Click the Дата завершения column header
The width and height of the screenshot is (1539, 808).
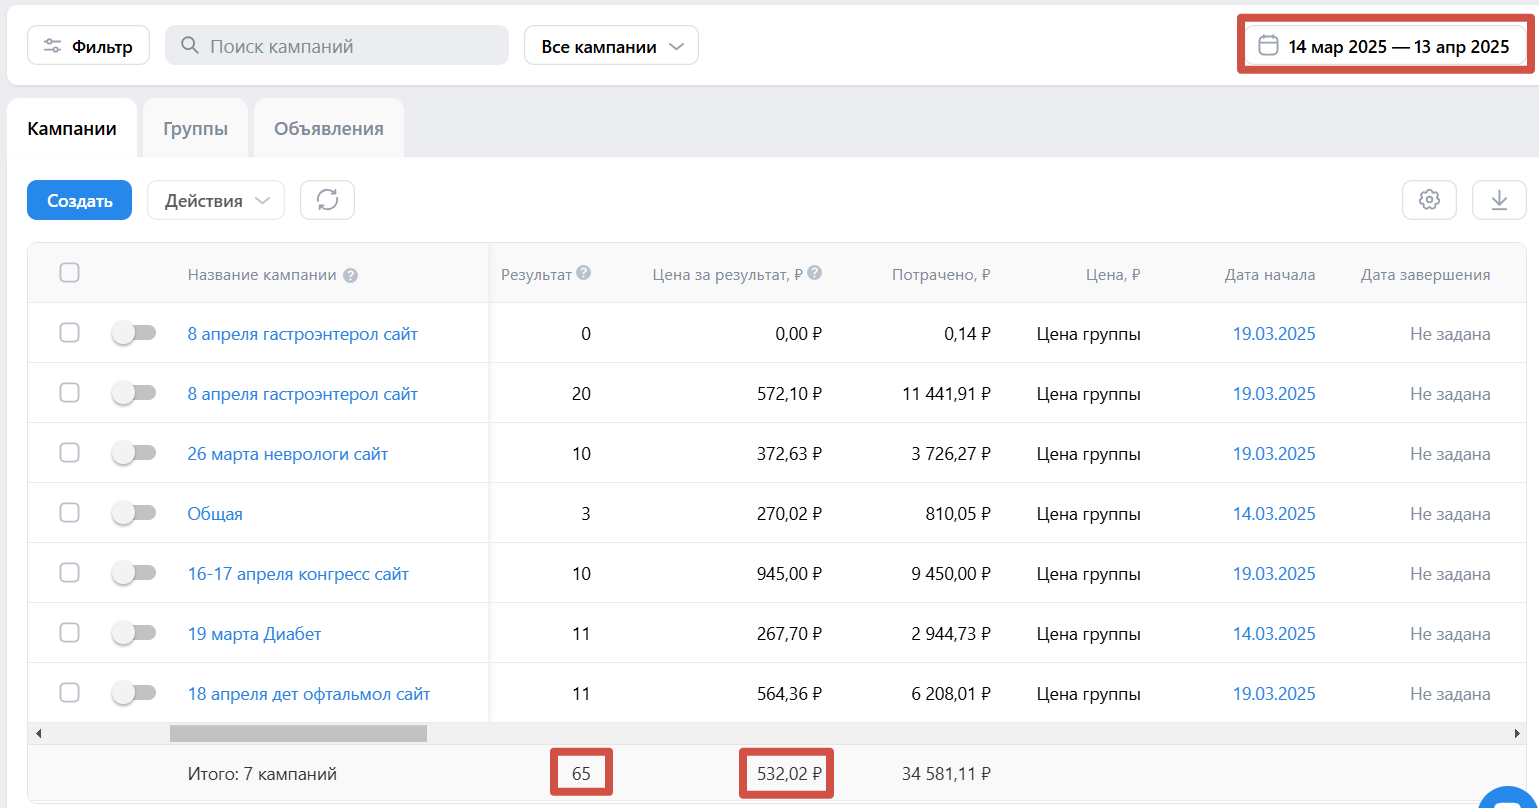point(1426,275)
